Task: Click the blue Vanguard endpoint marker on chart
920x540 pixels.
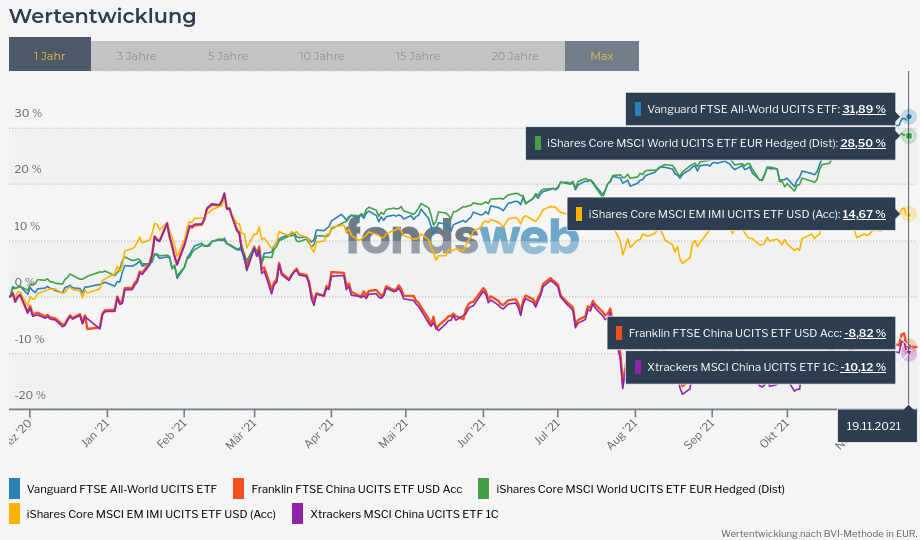Action: click(x=908, y=117)
